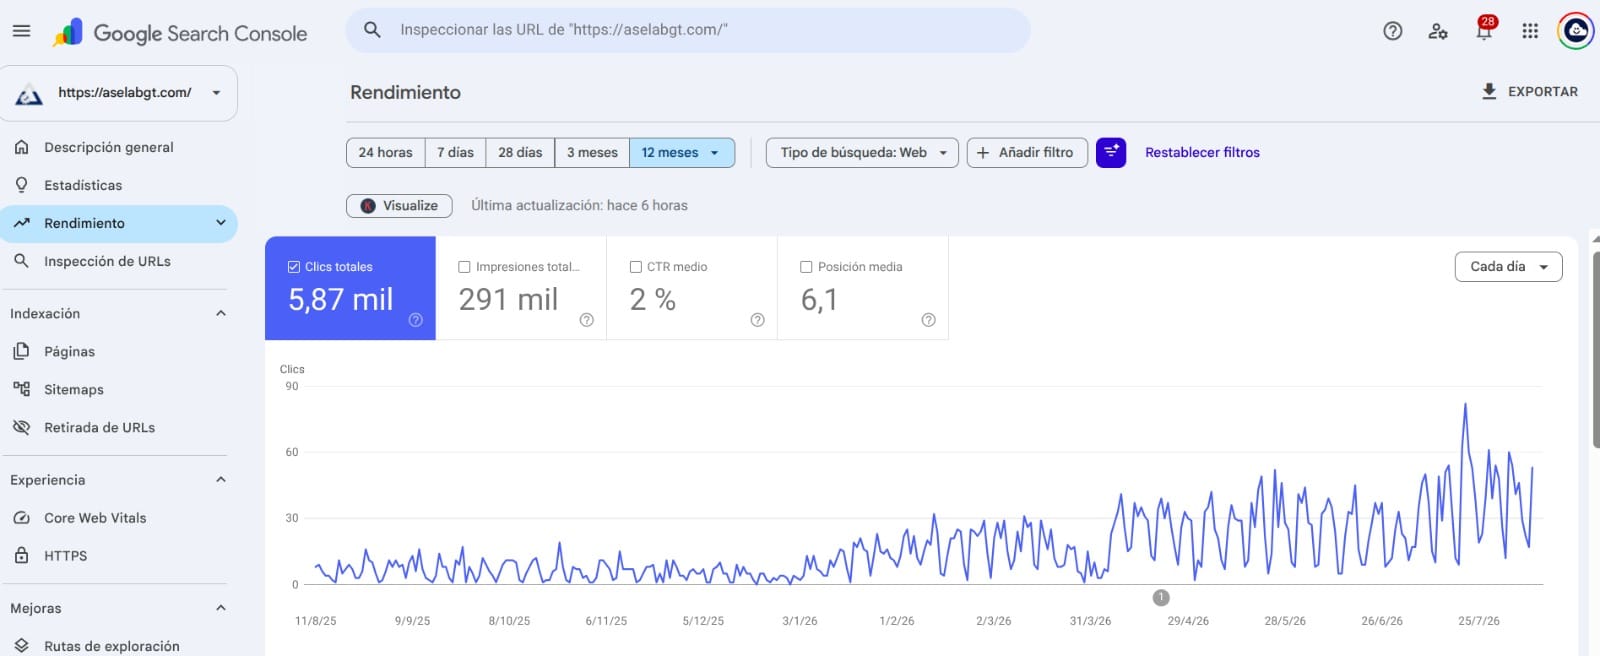Uncheck the Clics totales checkbox

click(x=294, y=267)
